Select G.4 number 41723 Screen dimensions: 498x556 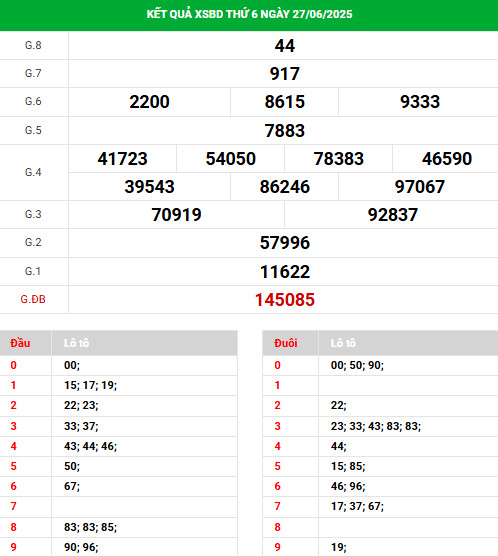click(x=122, y=159)
